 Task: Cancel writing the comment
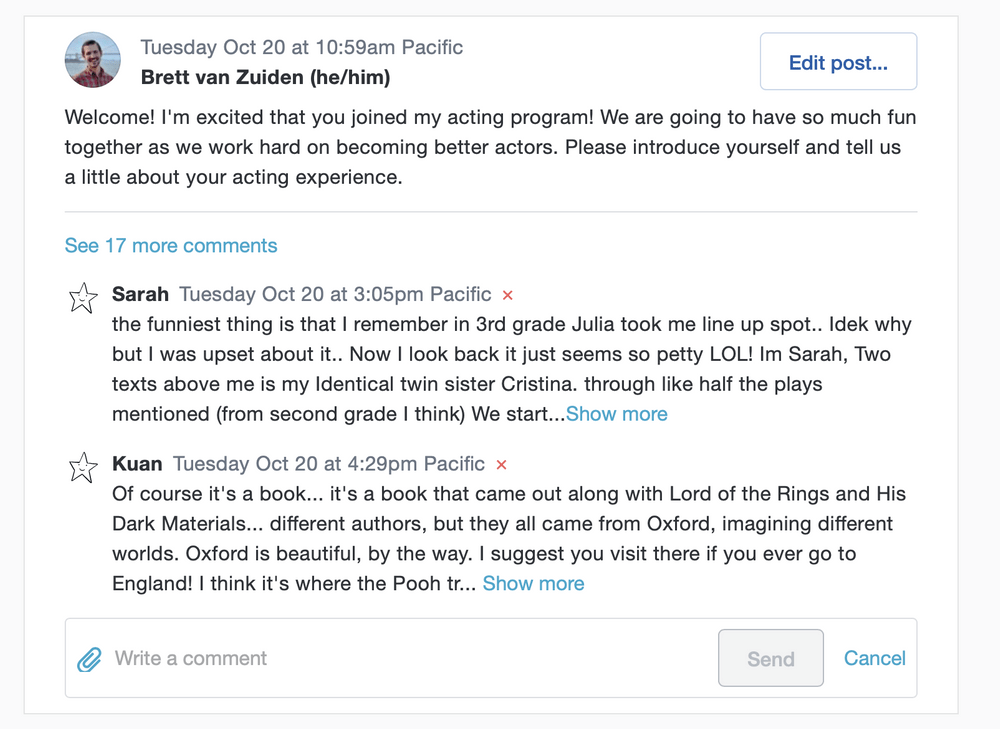click(x=875, y=658)
